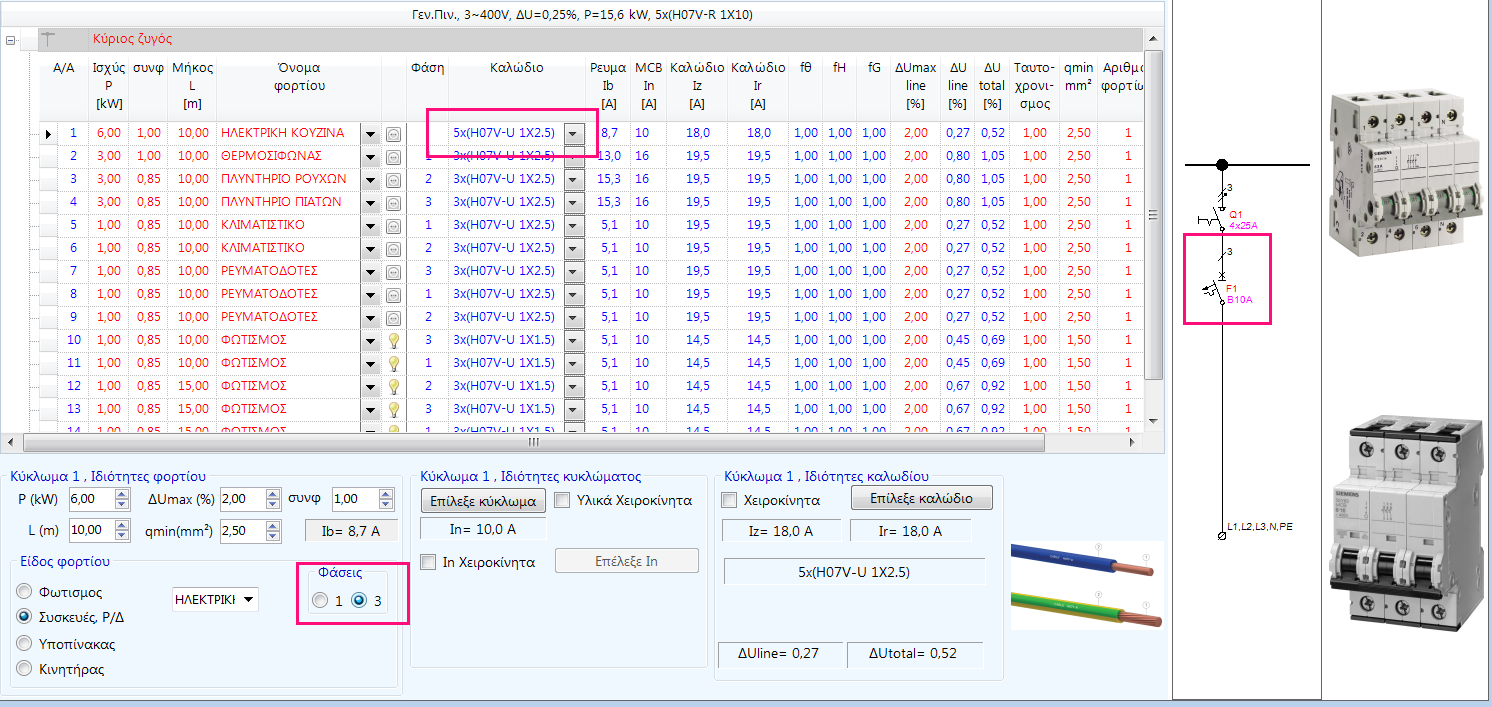Enable the Υλικά Χειροκίνητα checkbox
This screenshot has height=707, width=1492.
pos(562,500)
